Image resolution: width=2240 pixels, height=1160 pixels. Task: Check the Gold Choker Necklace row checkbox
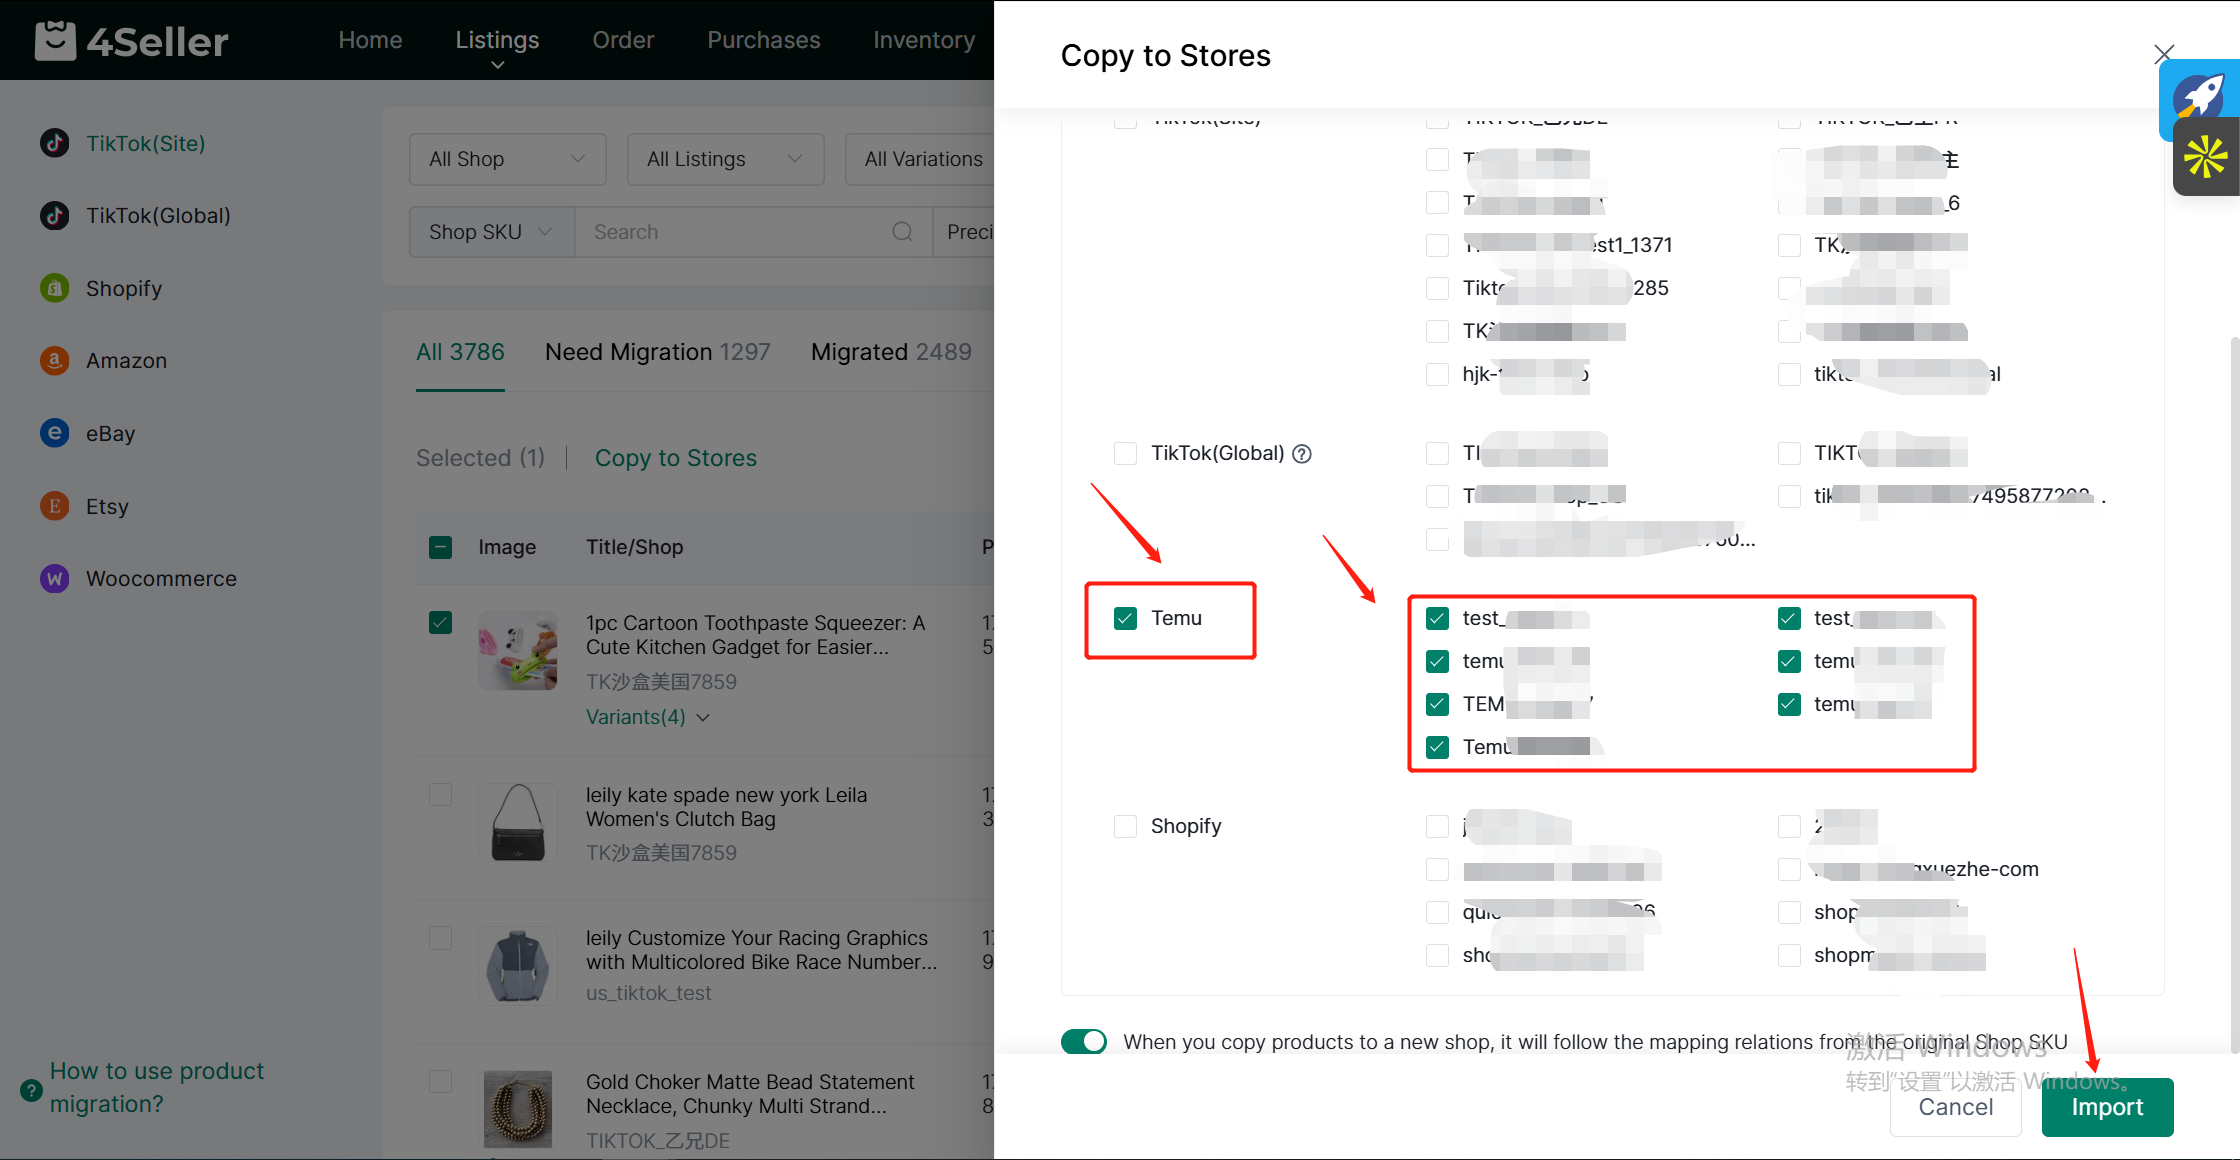440,1082
